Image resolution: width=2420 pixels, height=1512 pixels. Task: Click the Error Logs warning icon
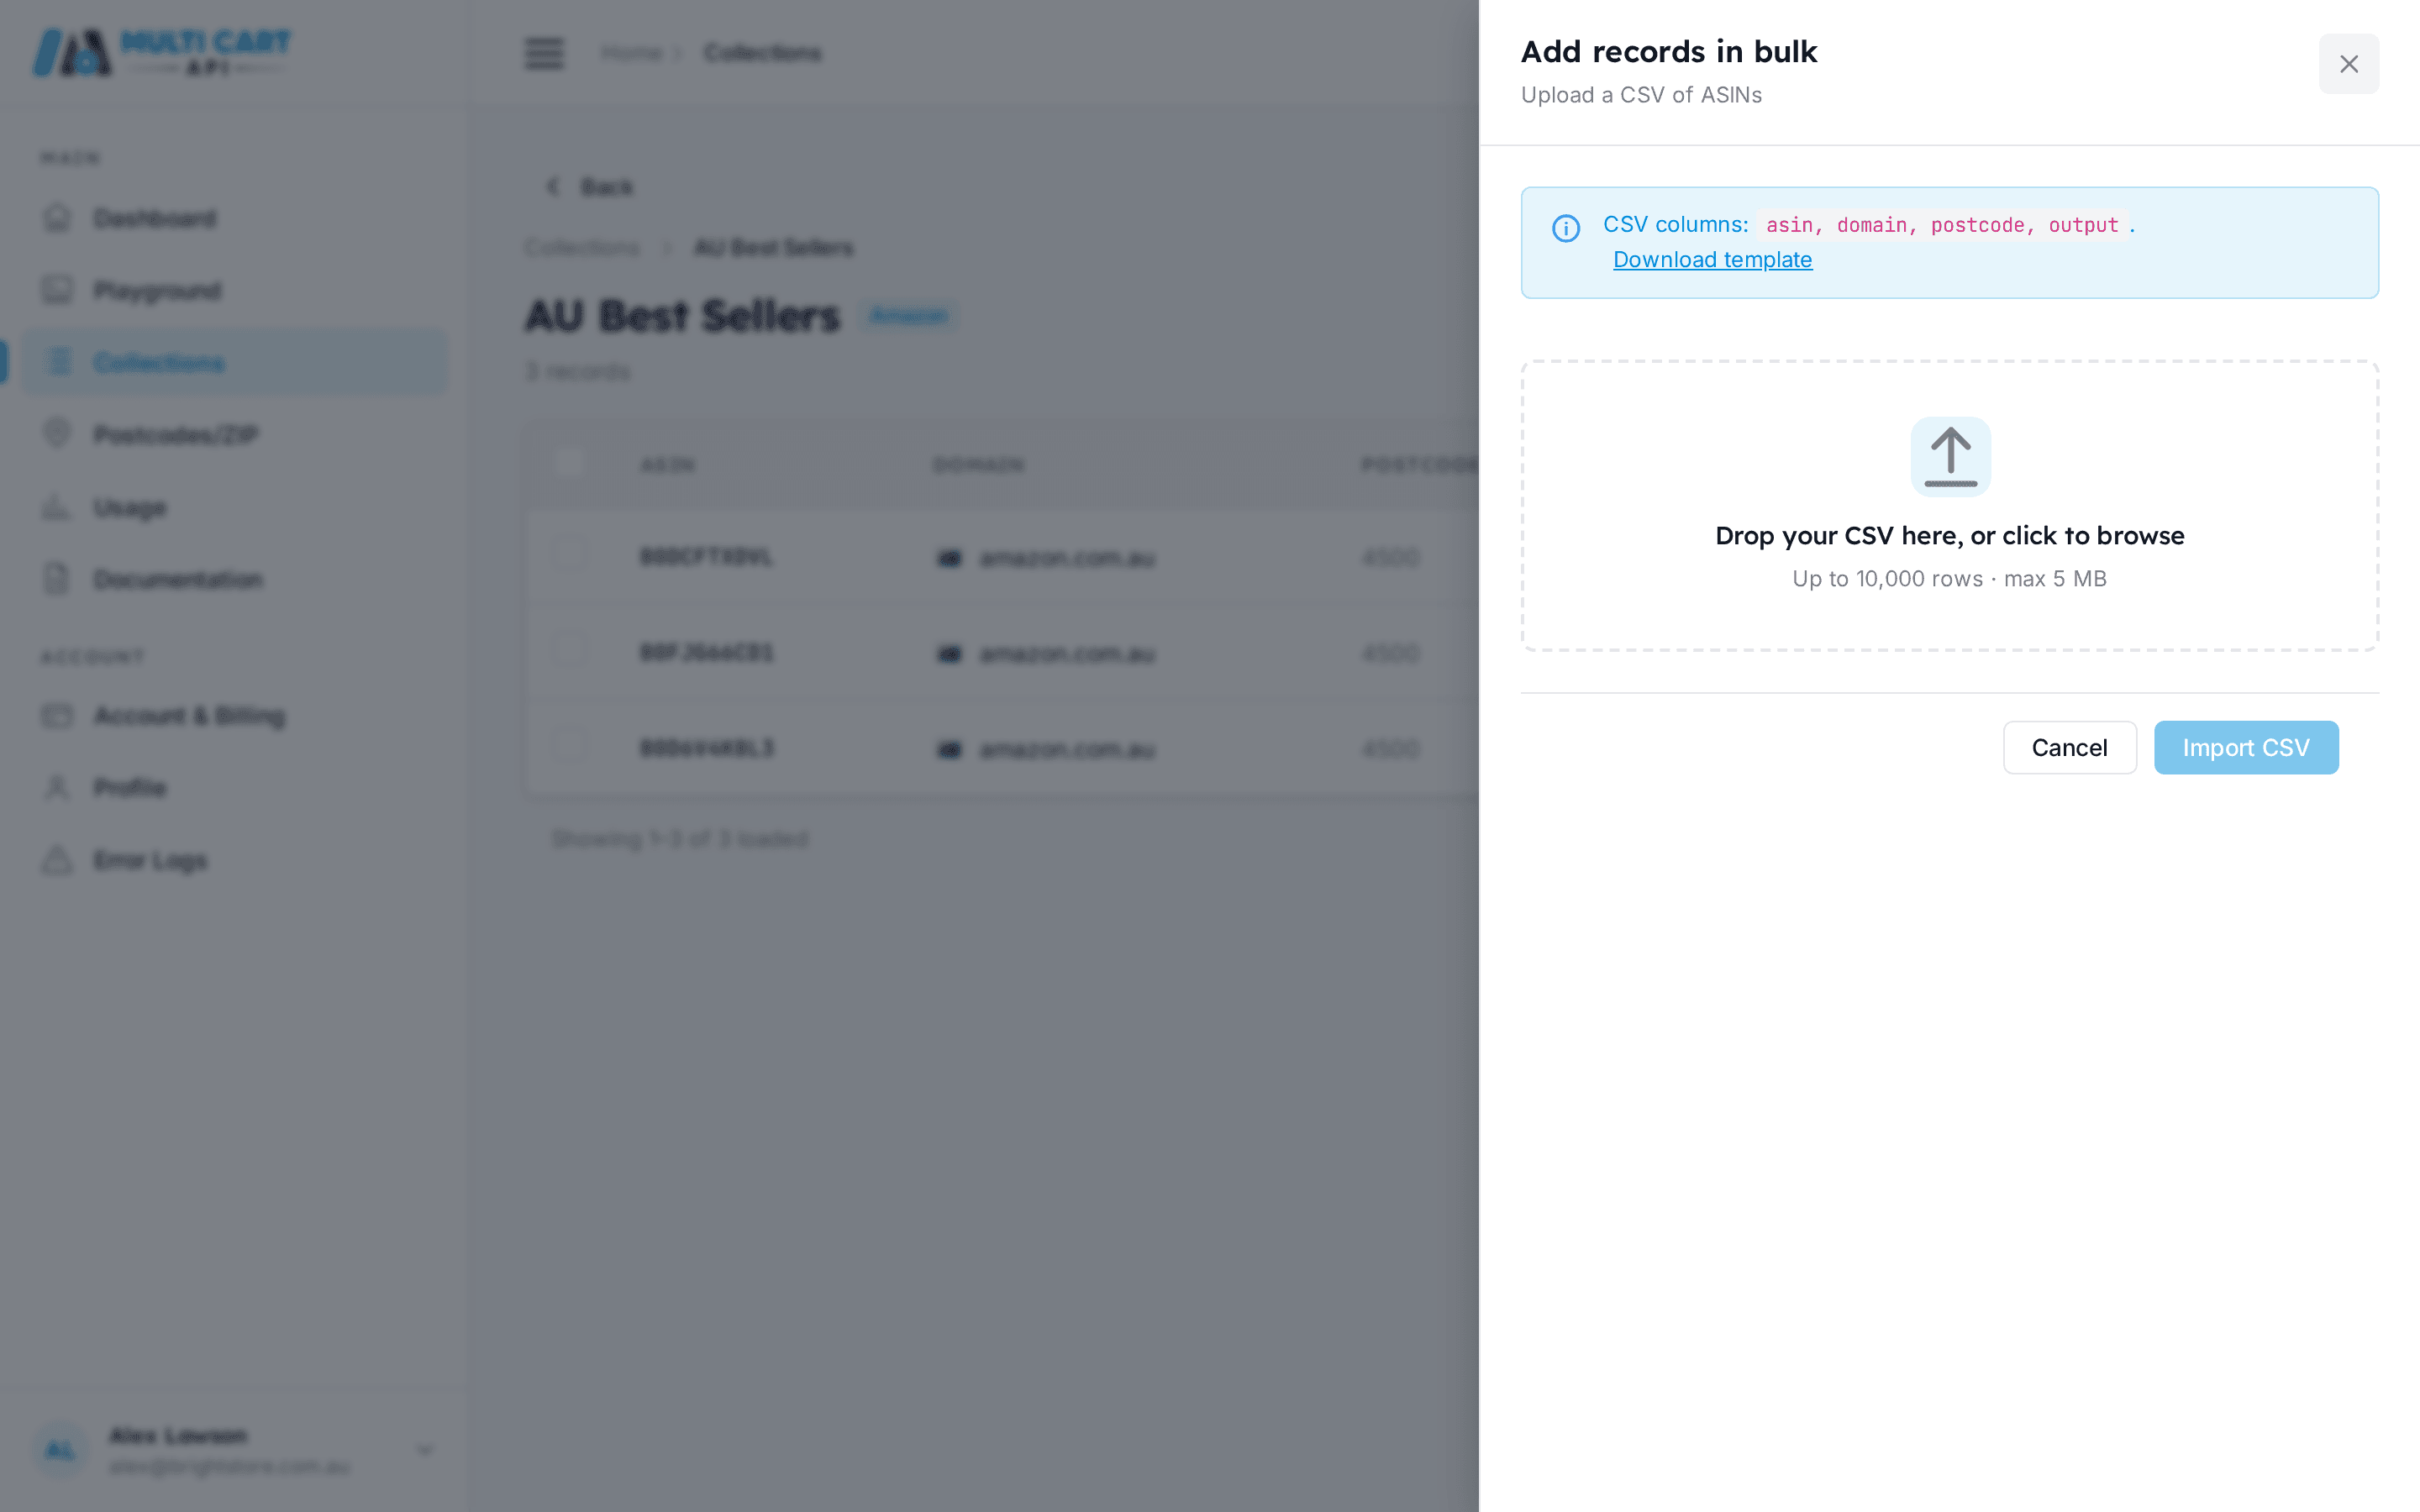pos(57,859)
